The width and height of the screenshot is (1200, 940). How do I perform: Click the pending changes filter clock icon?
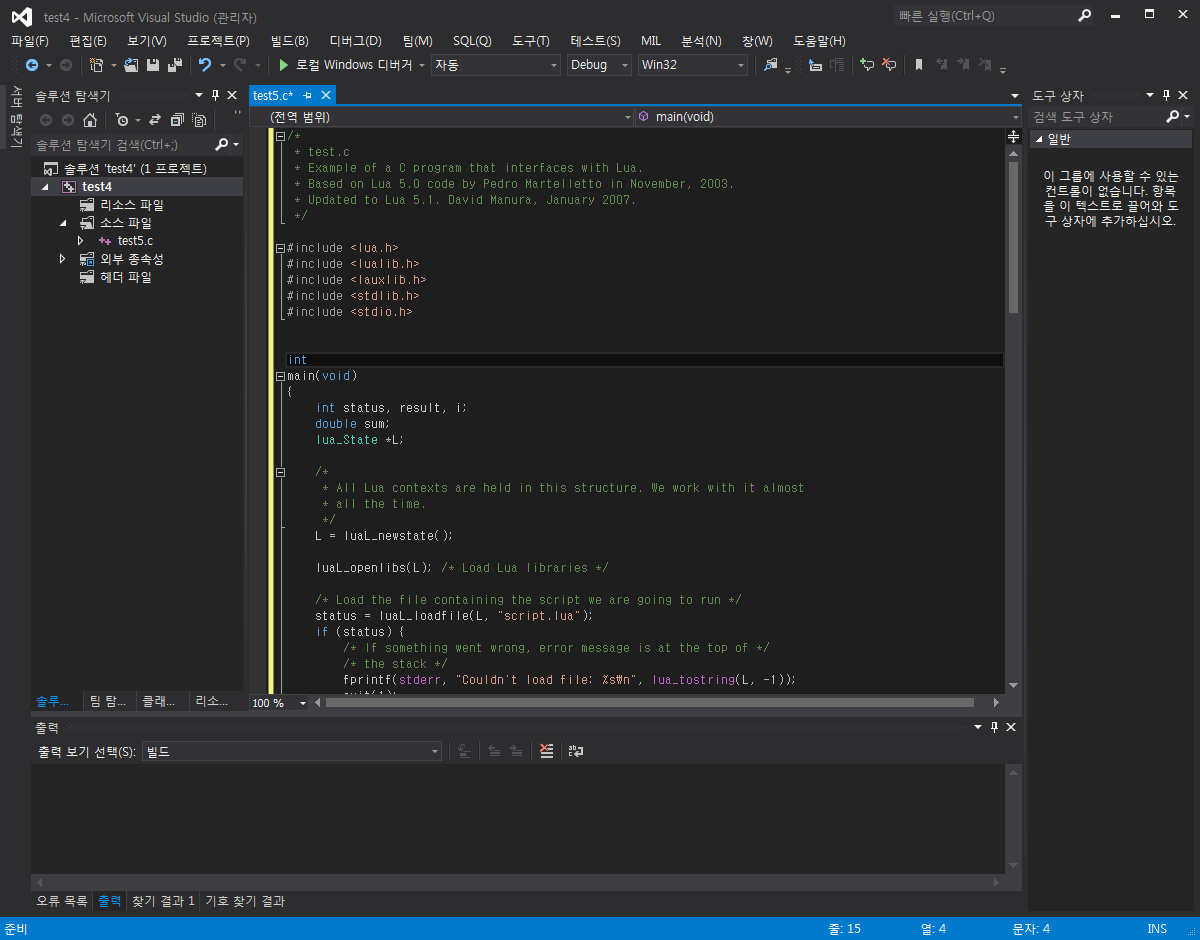(x=122, y=120)
